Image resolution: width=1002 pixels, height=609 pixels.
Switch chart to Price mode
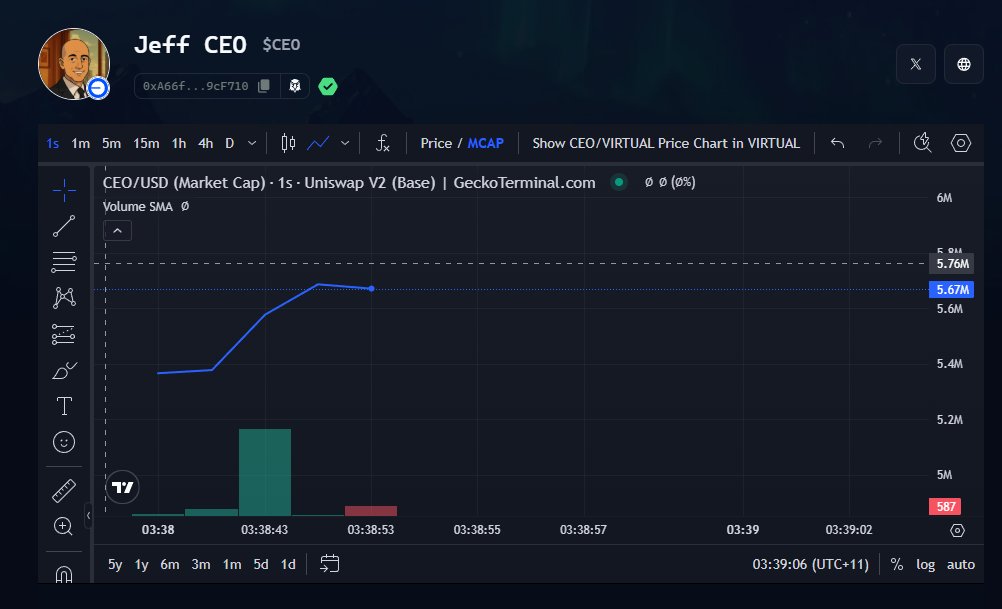click(436, 143)
